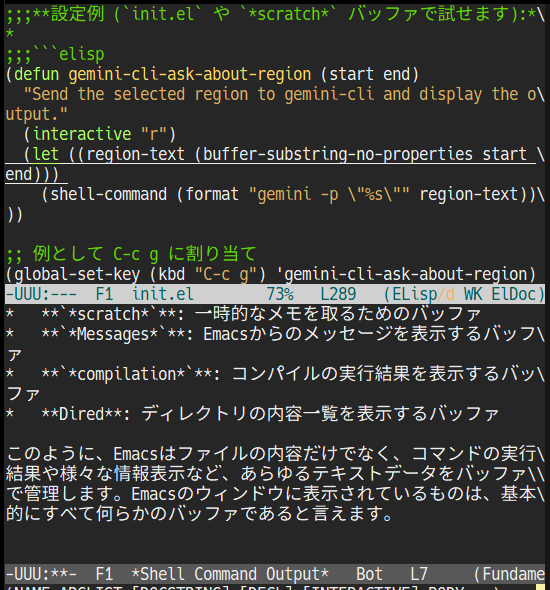
Task: Click the L289 line number indicator
Action: coord(338,294)
